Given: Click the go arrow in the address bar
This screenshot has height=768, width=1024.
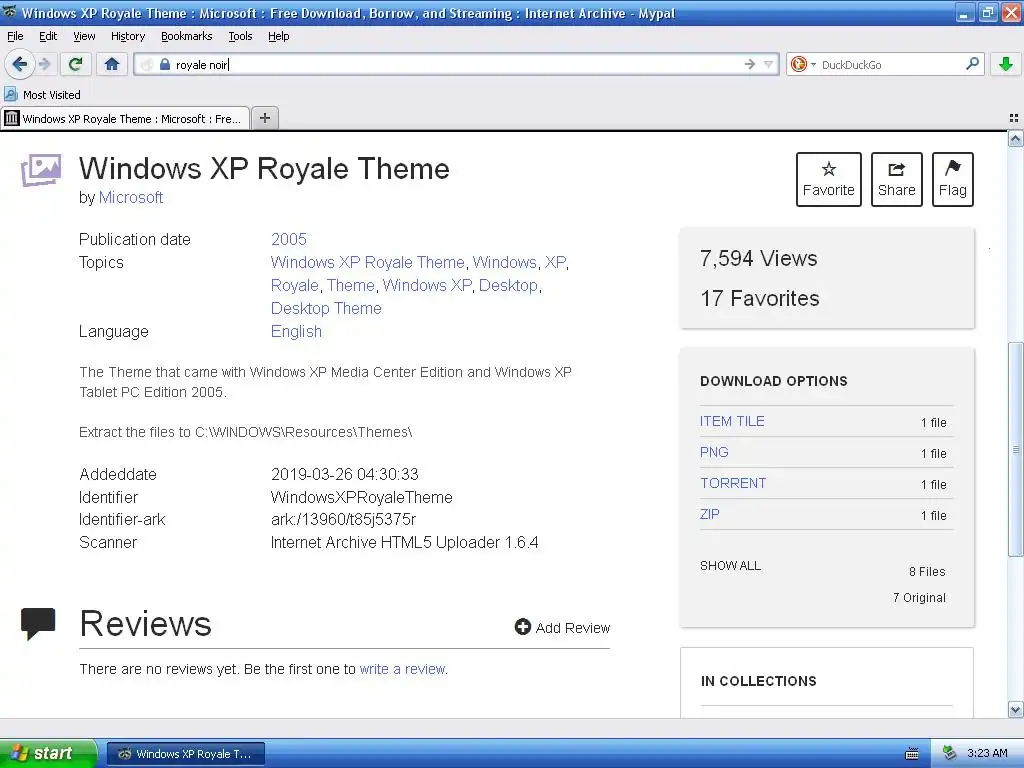Looking at the screenshot, I should coord(749,64).
